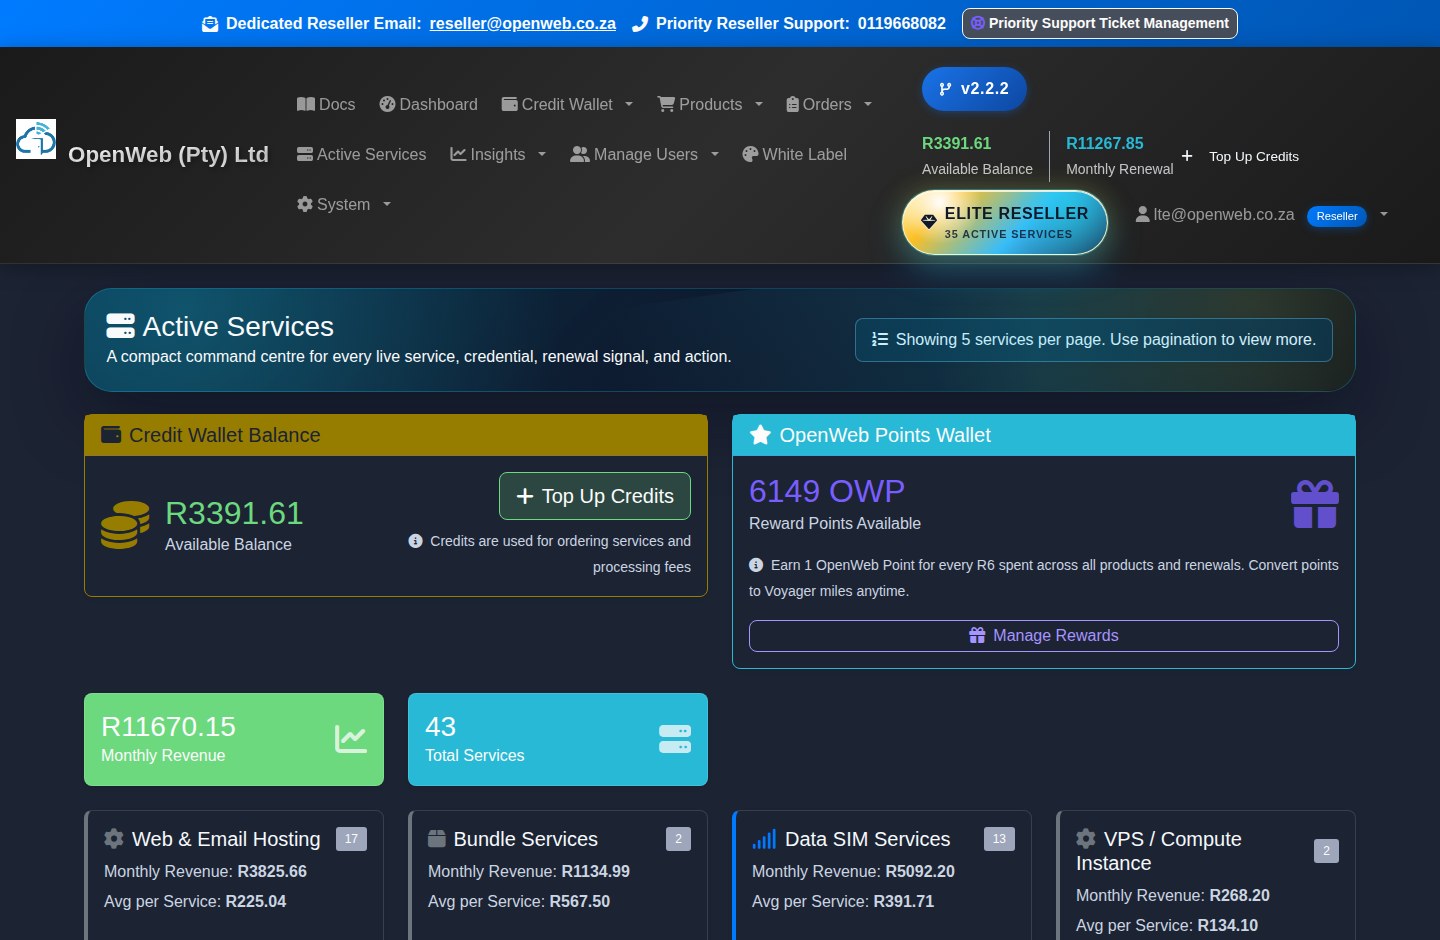The width and height of the screenshot is (1440, 940).
Task: Click the box icon beside Bundle Services
Action: point(437,838)
